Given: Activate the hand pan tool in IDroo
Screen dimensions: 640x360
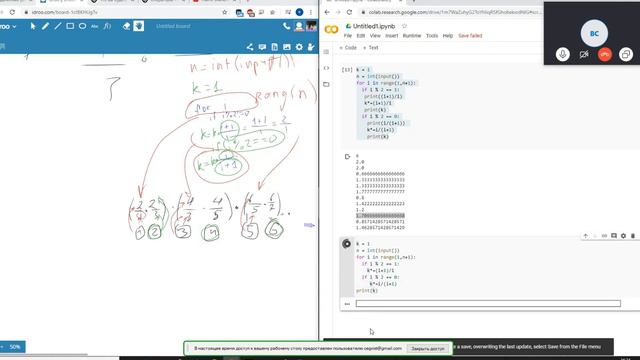Looking at the screenshot, I should (x=139, y=26).
